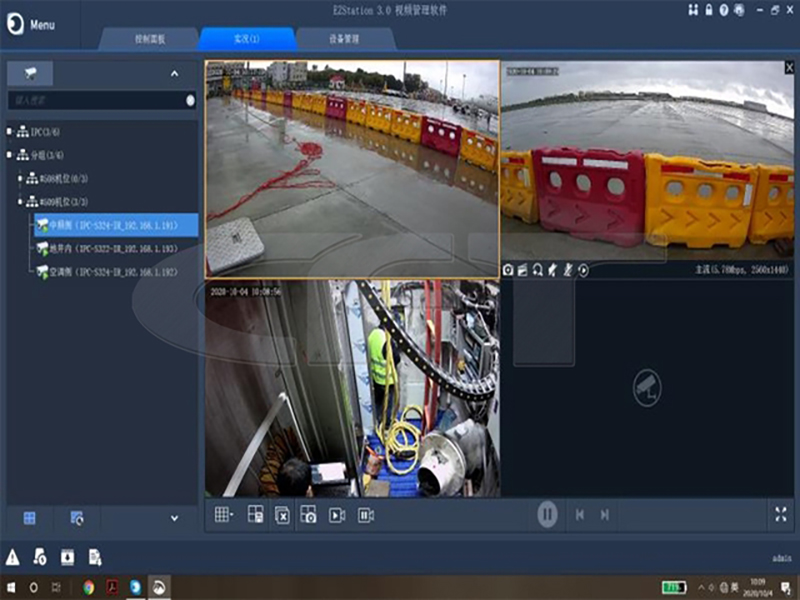
Task: Expand the IPC(3/6) tree node
Action: 9,132
